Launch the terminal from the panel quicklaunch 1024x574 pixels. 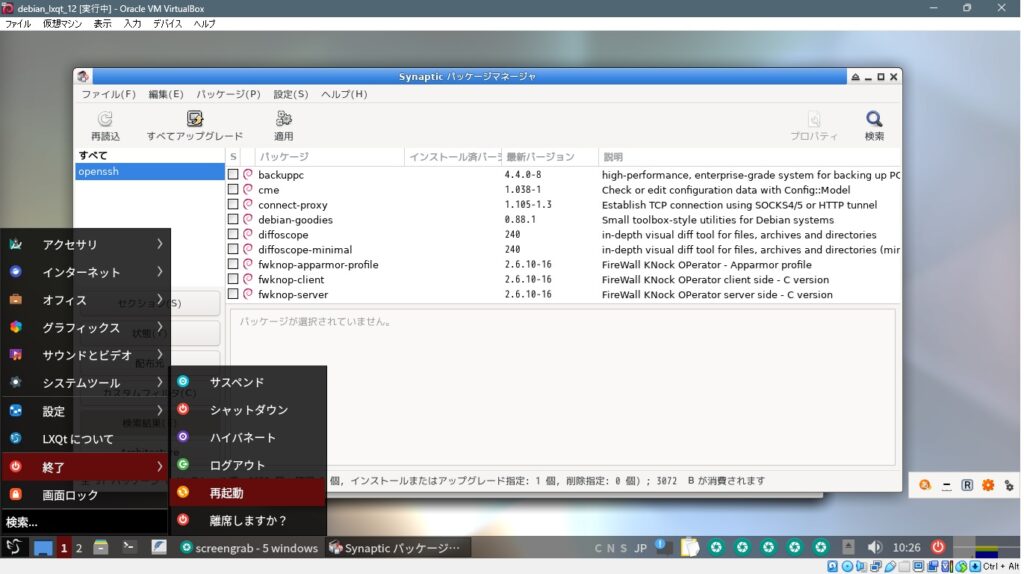click(x=129, y=547)
